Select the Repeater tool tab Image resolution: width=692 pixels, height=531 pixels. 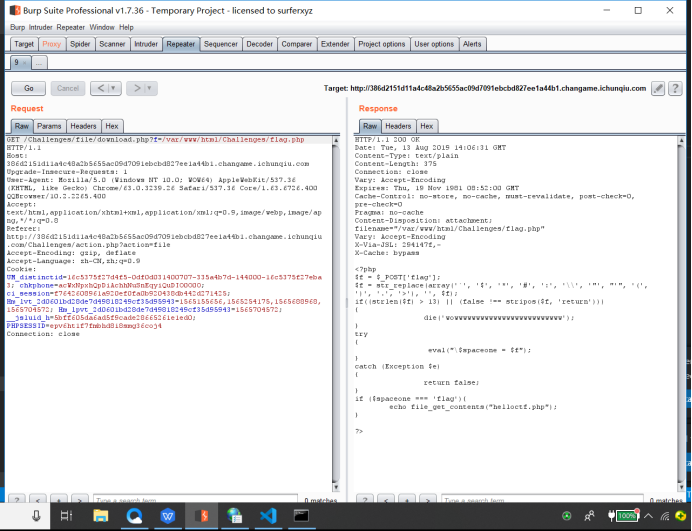pos(181,44)
